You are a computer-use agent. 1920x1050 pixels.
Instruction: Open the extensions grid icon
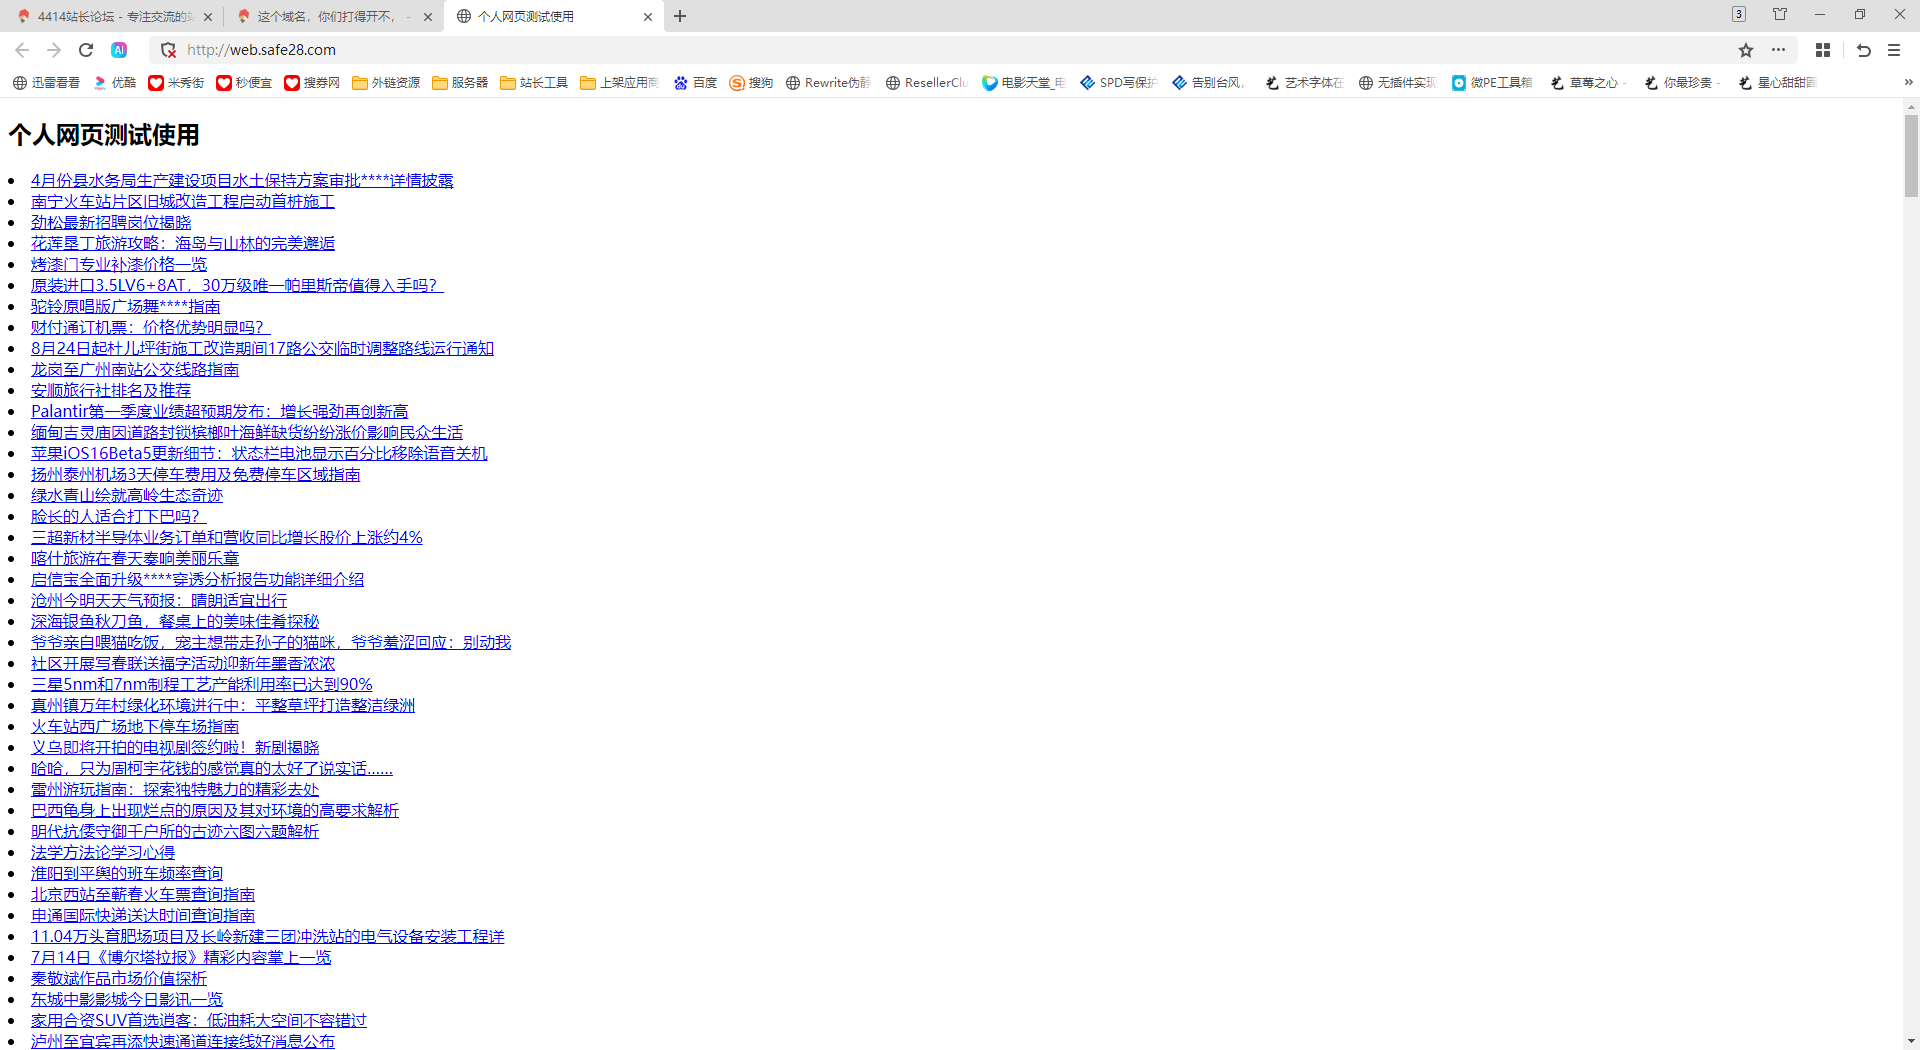click(x=1823, y=50)
